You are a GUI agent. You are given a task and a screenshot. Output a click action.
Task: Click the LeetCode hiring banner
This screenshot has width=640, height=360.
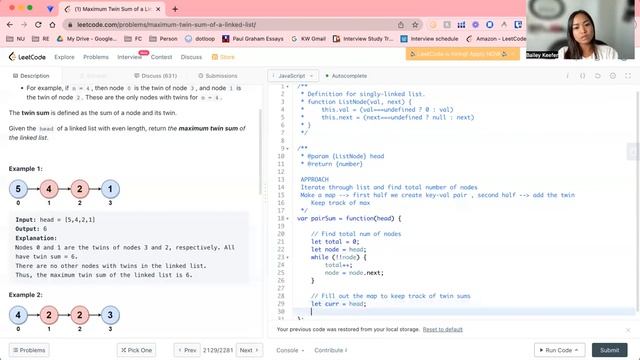click(x=462, y=54)
